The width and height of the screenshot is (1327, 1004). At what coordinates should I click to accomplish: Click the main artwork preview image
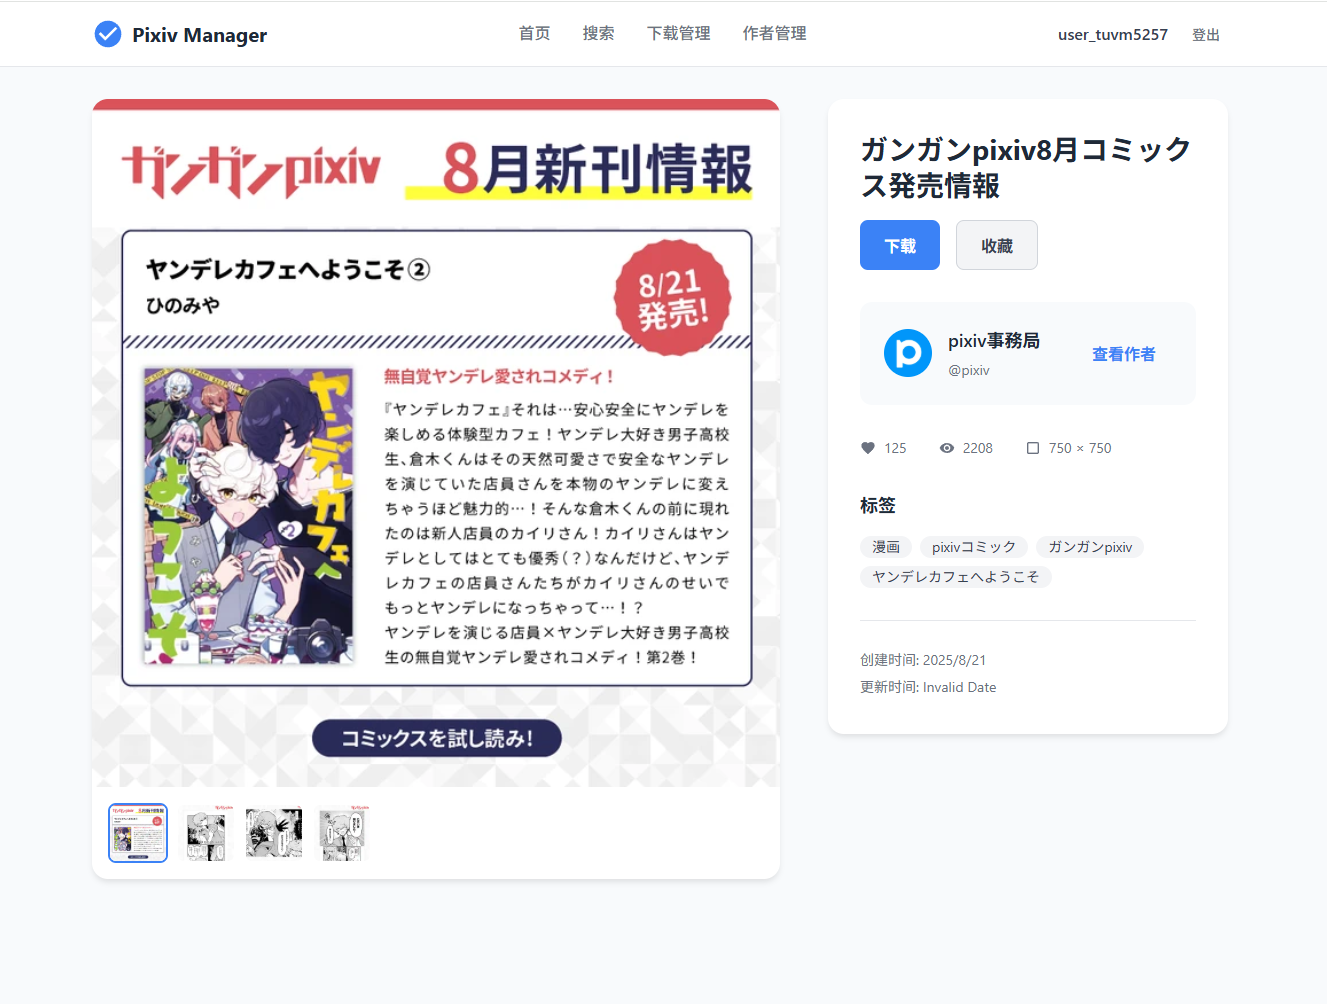click(436, 443)
